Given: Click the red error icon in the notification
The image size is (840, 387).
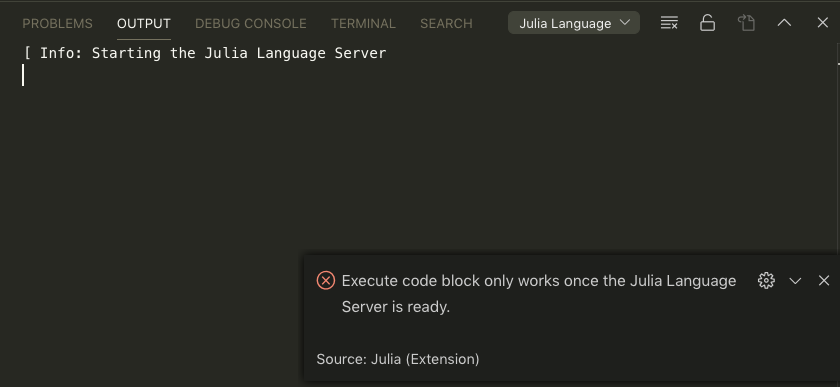Looking at the screenshot, I should 326,280.
